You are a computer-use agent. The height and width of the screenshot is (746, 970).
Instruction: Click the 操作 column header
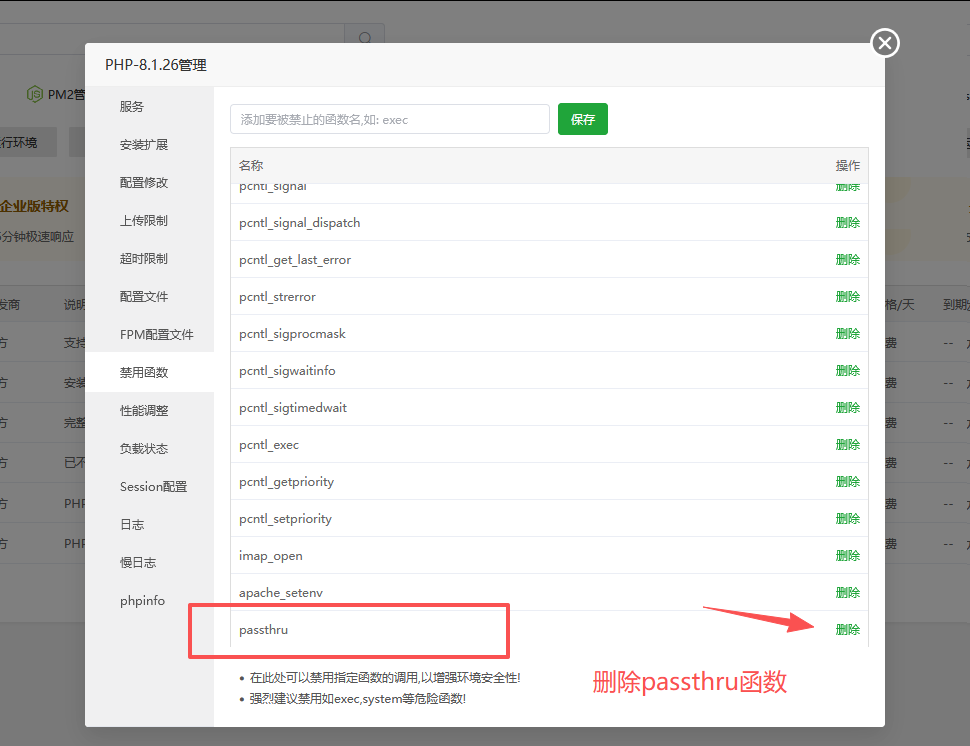coord(848,165)
